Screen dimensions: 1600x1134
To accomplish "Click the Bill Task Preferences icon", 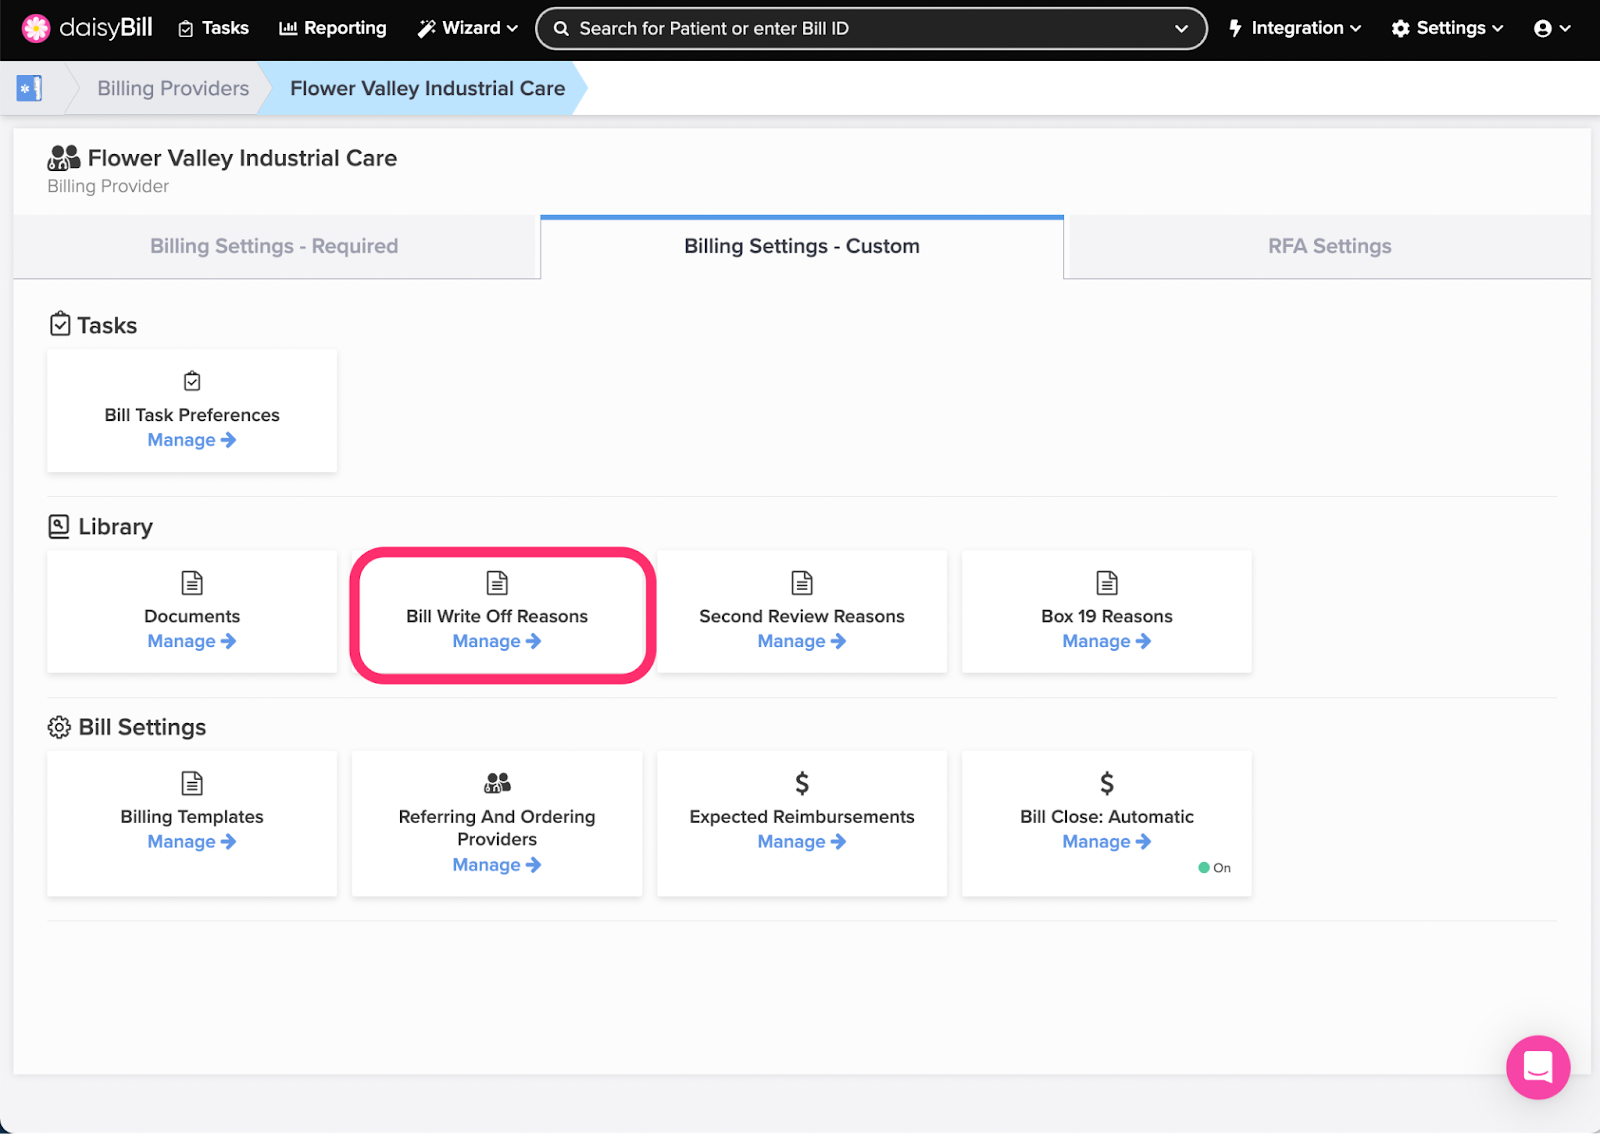I will 192,381.
